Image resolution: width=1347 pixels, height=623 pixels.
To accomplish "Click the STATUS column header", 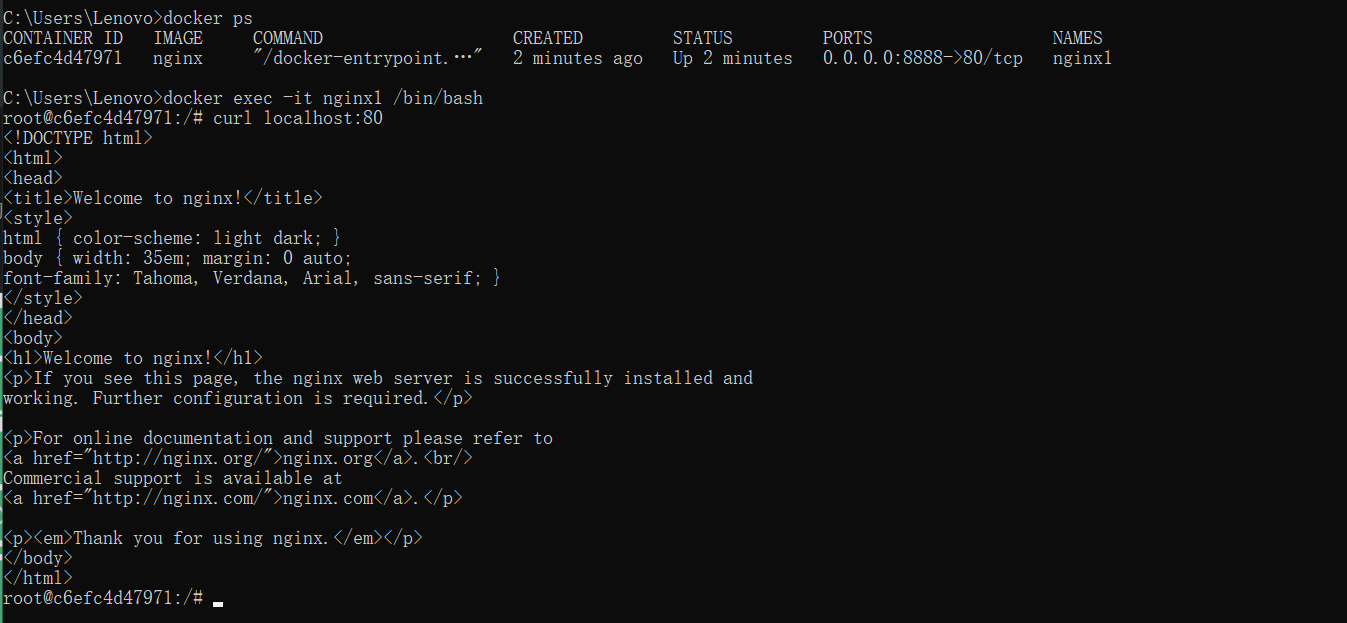I will tap(703, 38).
